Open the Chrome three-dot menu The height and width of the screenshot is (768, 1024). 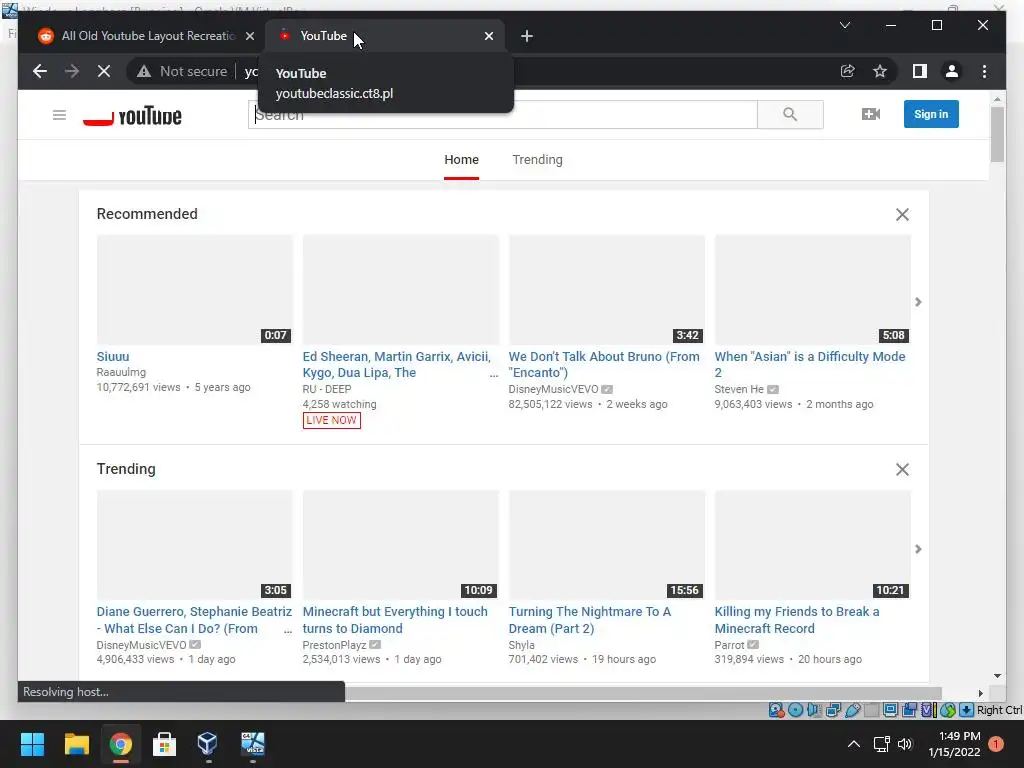(x=985, y=71)
